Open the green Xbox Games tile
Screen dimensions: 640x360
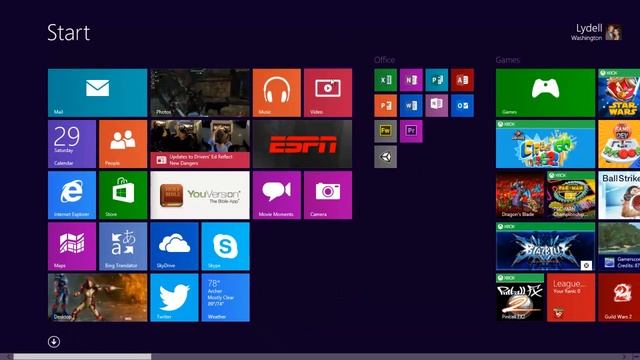(x=545, y=93)
